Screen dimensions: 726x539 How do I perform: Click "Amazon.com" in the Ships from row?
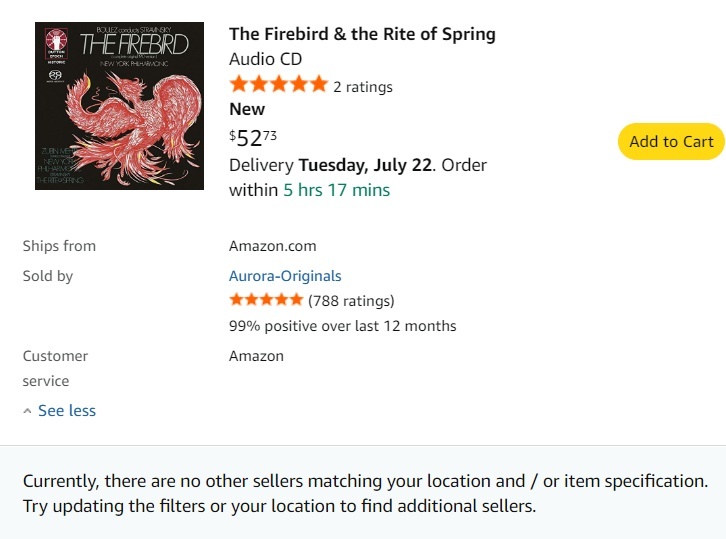272,246
